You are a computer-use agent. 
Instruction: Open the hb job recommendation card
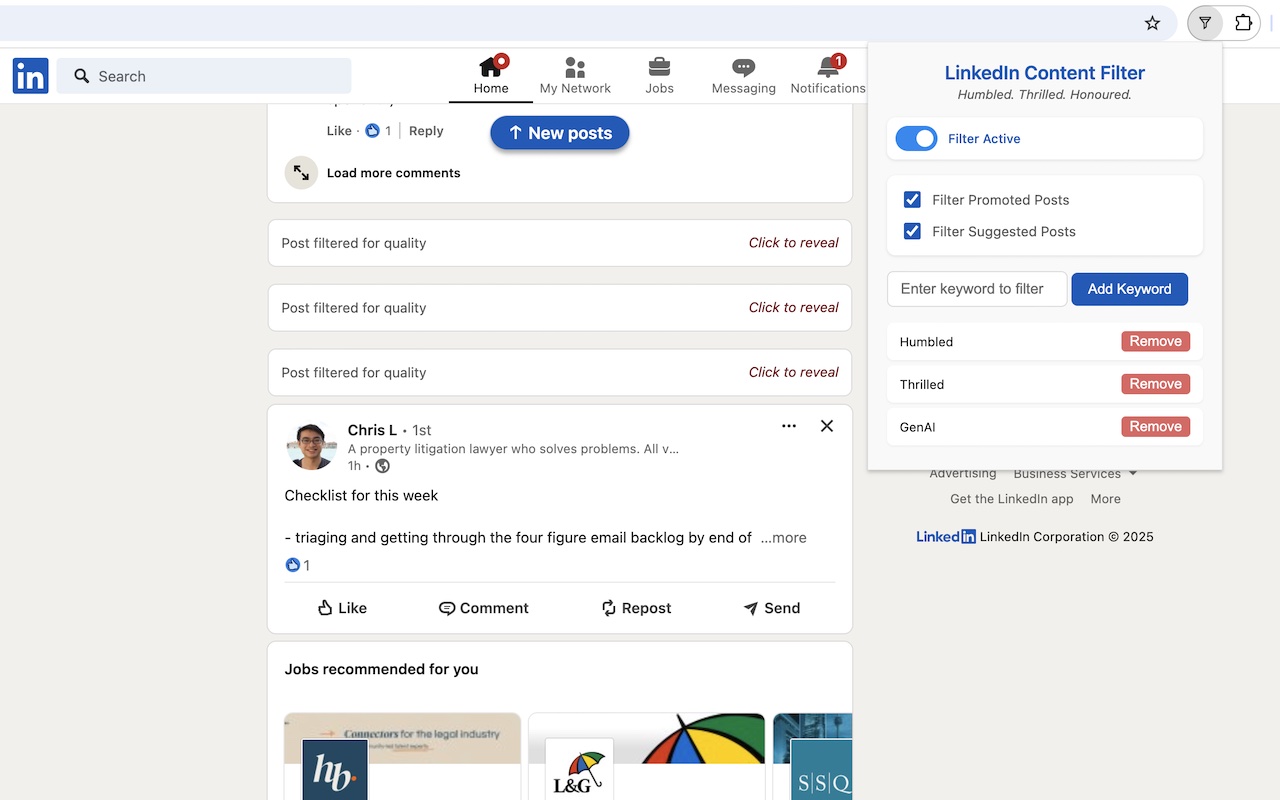click(x=402, y=756)
